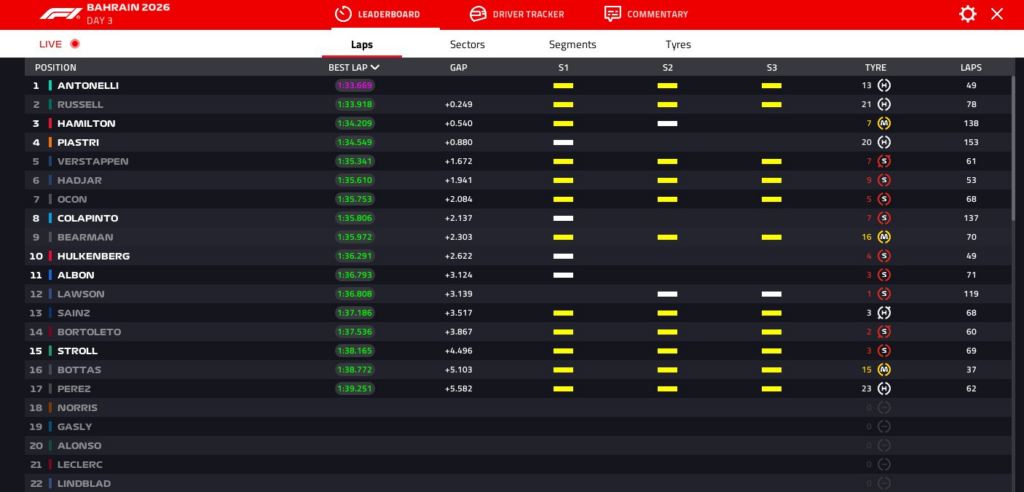This screenshot has height=492, width=1024.
Task: Click Colapinto's 137 laps count
Action: tap(971, 218)
